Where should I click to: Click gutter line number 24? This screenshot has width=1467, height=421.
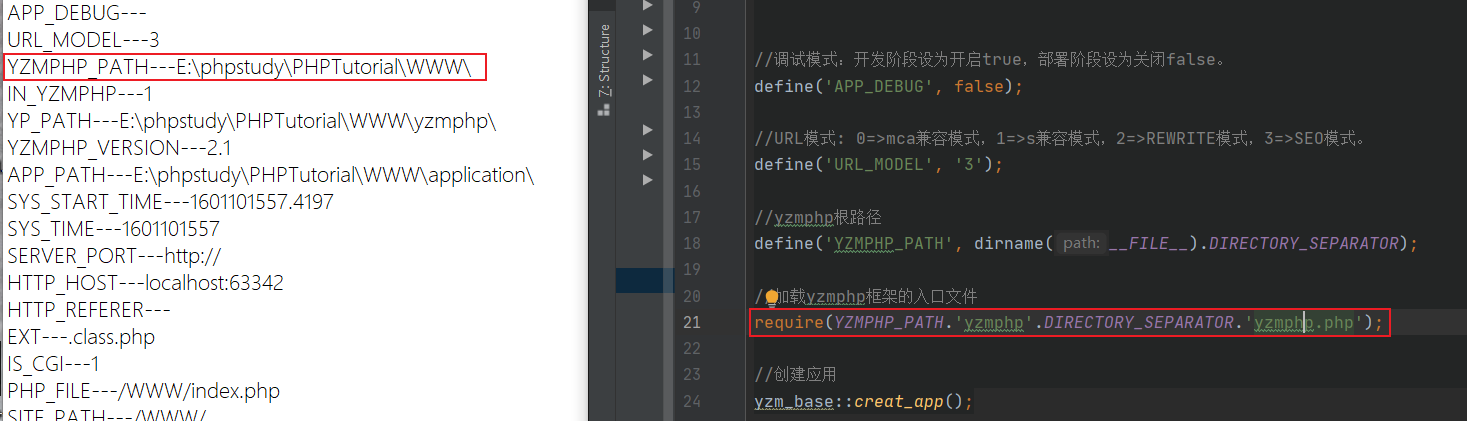[x=691, y=402]
